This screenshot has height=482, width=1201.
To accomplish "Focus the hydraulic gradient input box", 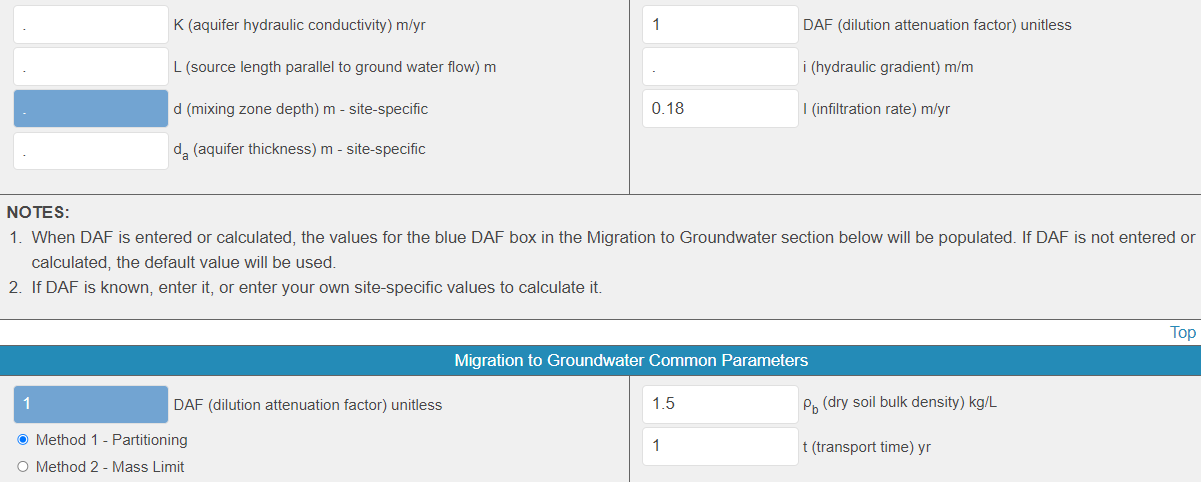I will pos(720,67).
